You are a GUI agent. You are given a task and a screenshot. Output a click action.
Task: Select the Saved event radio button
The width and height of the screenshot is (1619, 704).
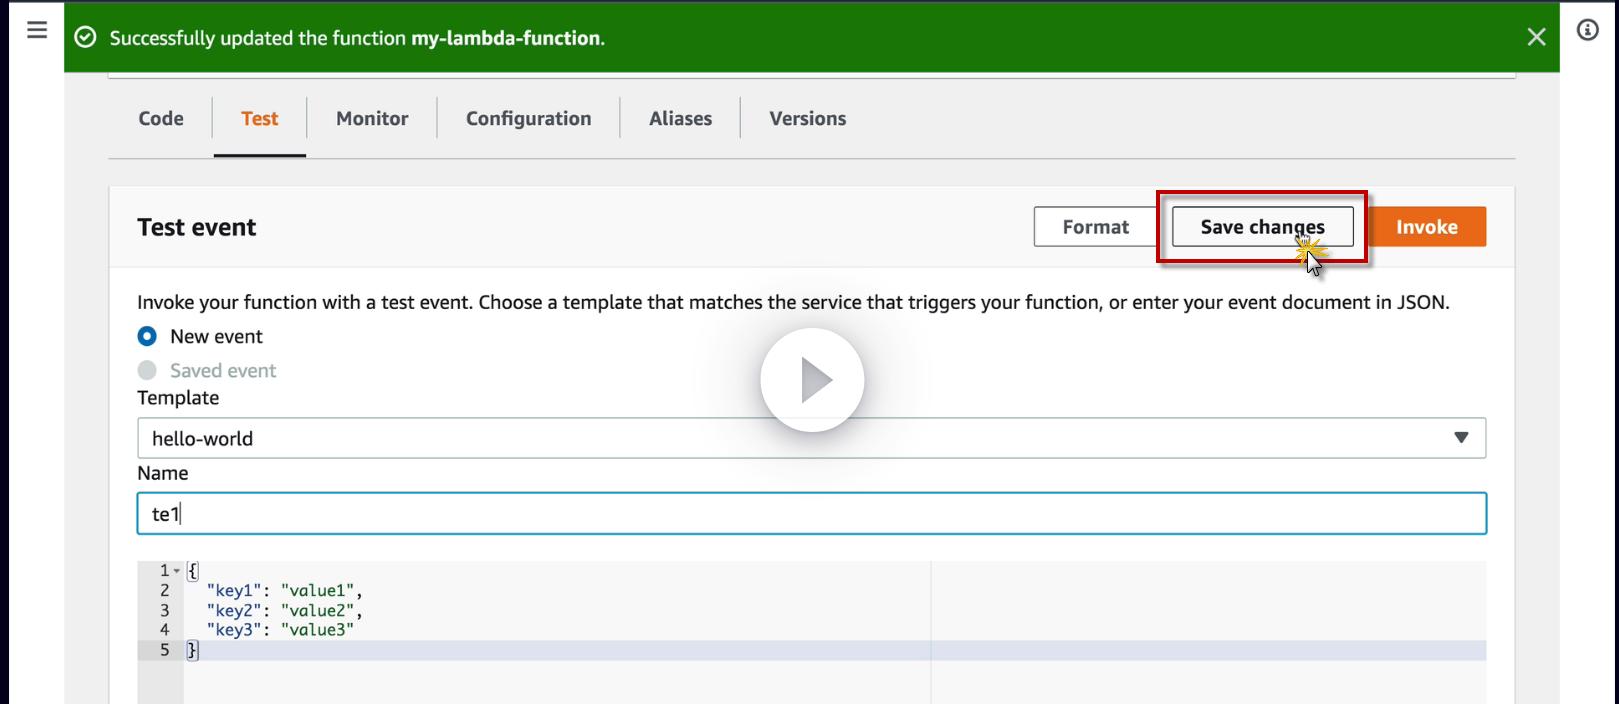tap(147, 370)
